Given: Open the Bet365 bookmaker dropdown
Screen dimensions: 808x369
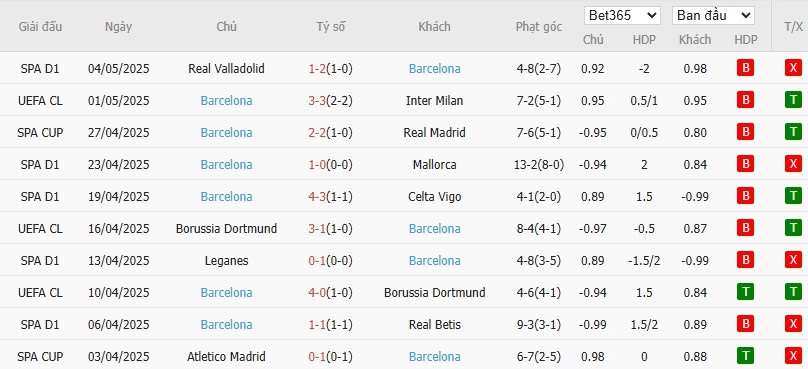Looking at the screenshot, I should pos(622,15).
